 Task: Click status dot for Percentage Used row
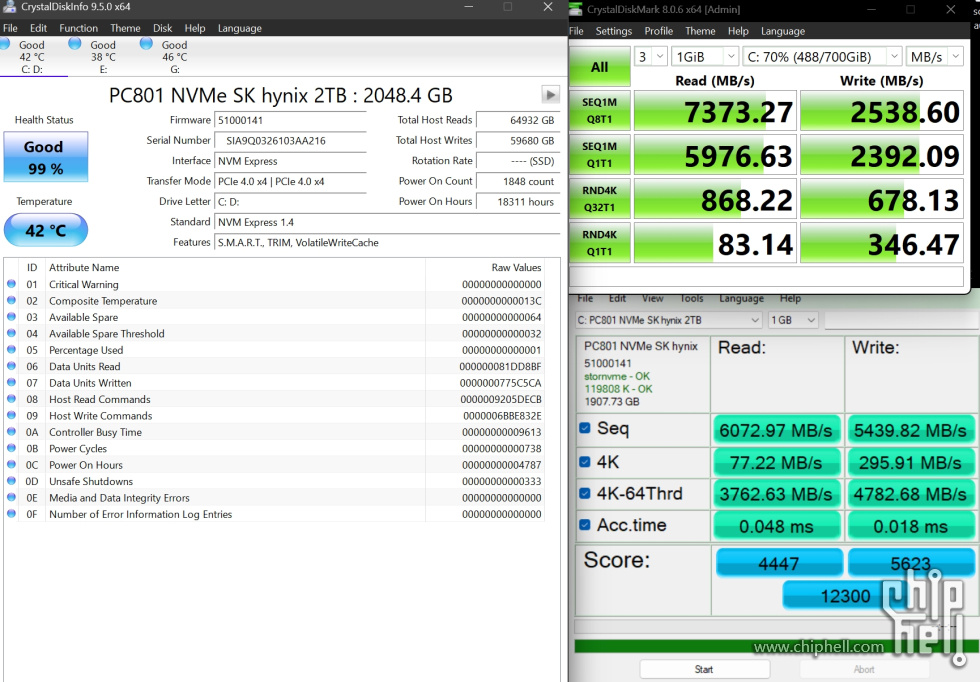coord(11,349)
